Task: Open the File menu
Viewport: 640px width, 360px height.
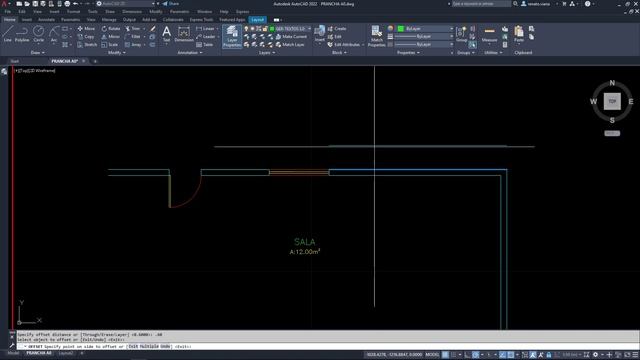Action: point(8,12)
